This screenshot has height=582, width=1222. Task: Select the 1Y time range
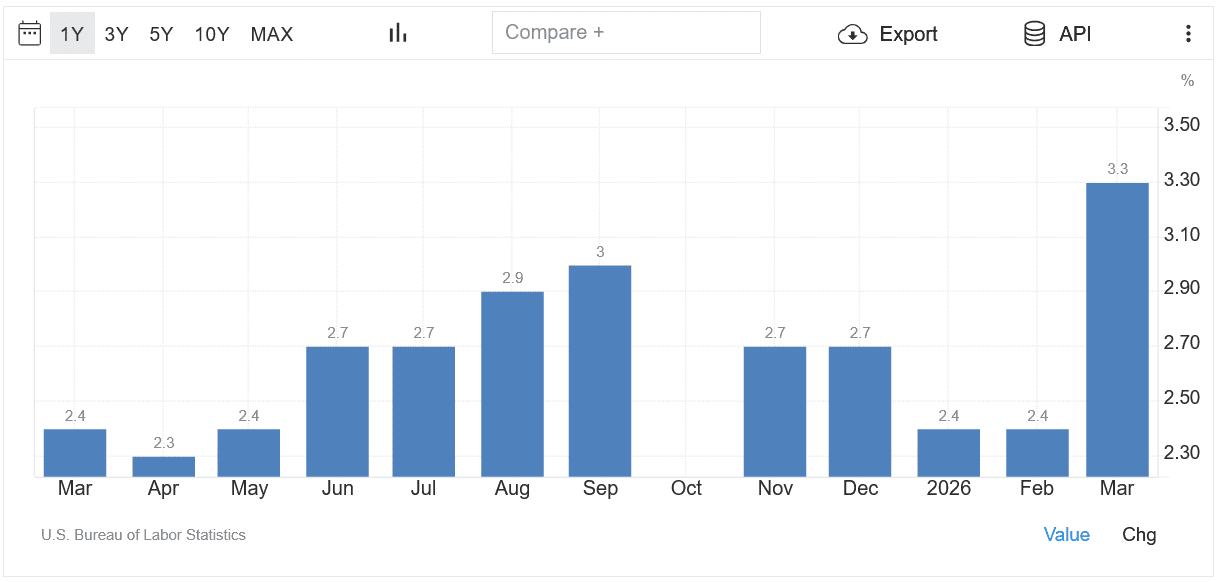pos(72,34)
